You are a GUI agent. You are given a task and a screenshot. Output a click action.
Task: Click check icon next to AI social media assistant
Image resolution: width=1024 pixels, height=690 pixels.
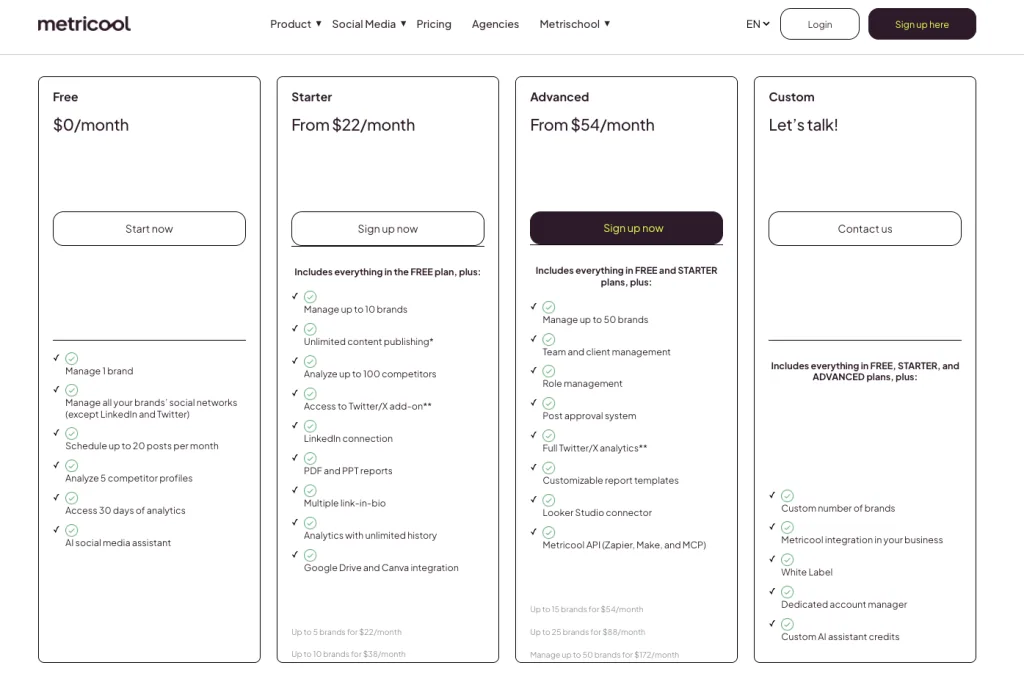pos(72,530)
